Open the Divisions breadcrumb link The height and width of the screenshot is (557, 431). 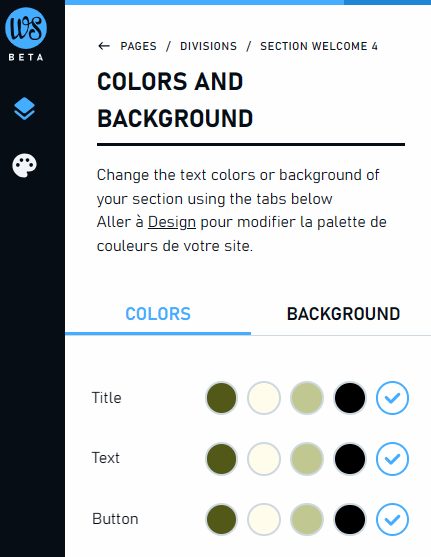pos(208,46)
